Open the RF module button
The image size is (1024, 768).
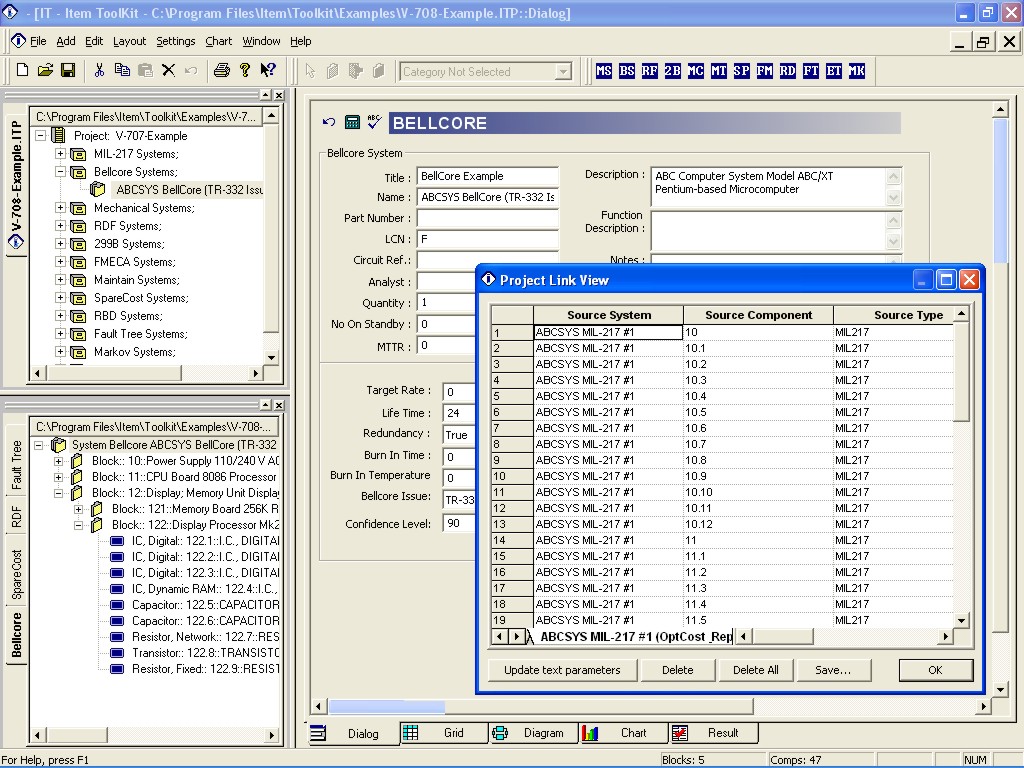tap(650, 71)
